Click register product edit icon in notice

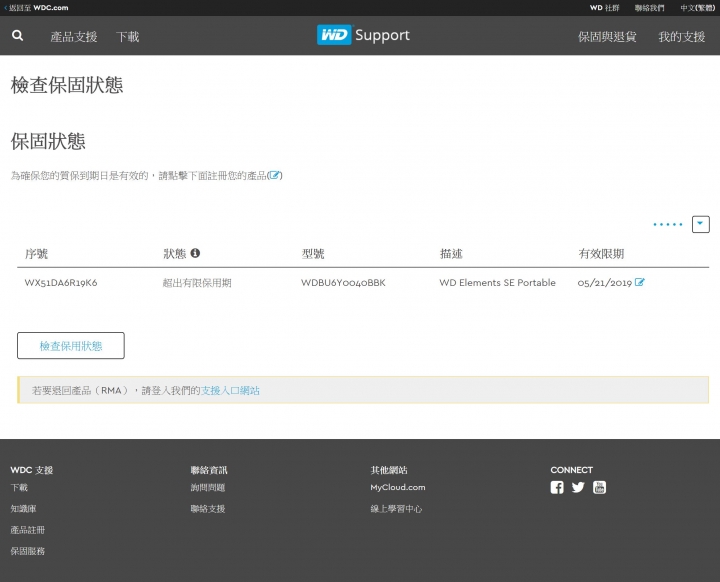[x=275, y=175]
